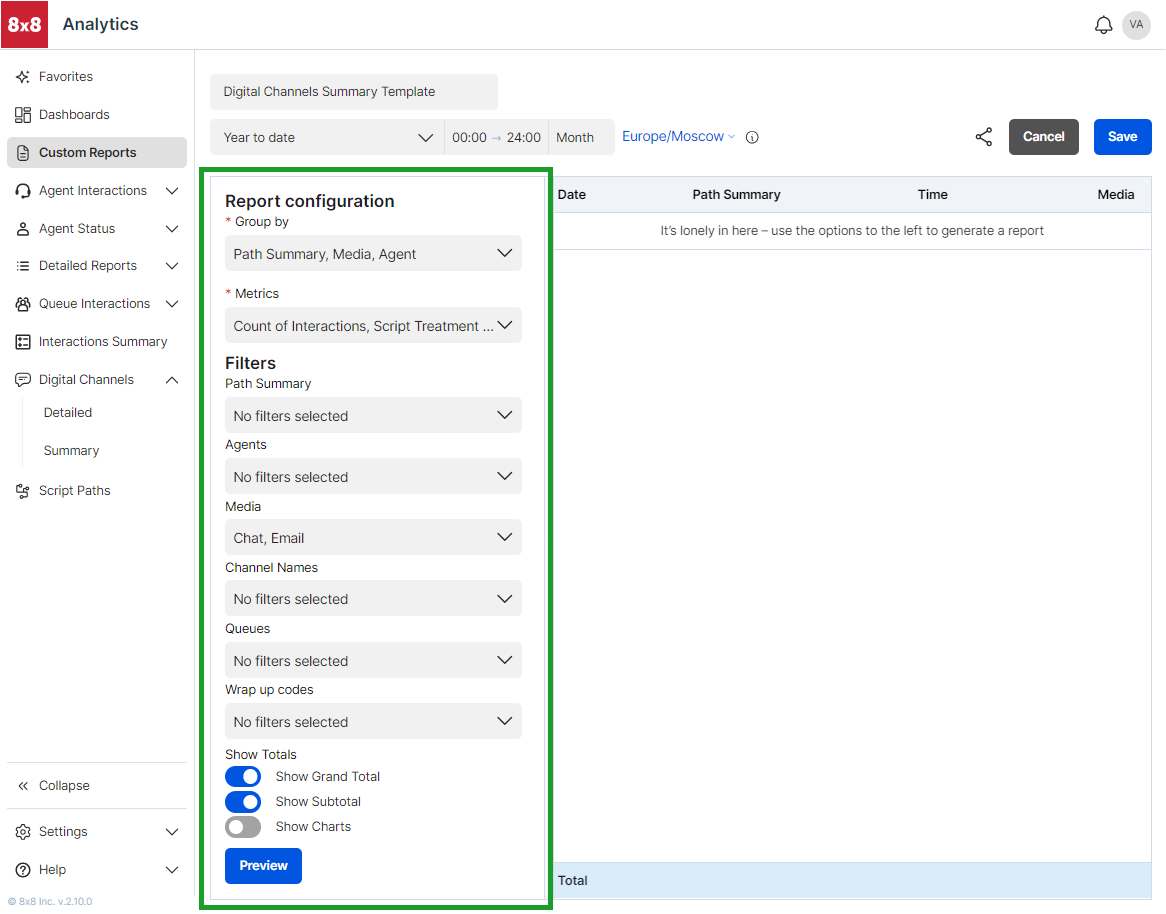This screenshot has height=914, width=1166.
Task: Click the share icon near Save button
Action: click(x=983, y=137)
